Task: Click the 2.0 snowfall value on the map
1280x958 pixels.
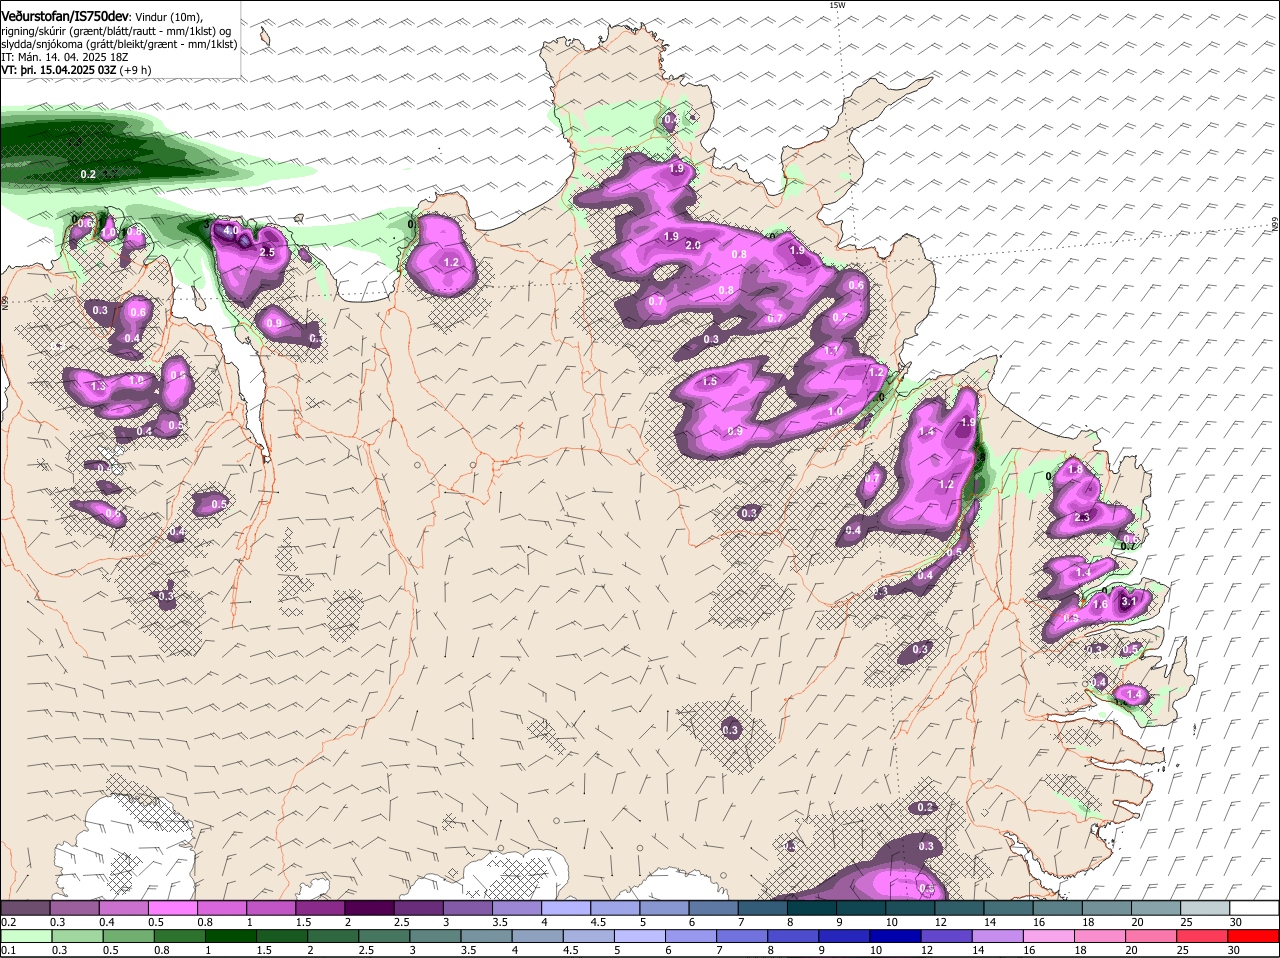Action: point(692,245)
